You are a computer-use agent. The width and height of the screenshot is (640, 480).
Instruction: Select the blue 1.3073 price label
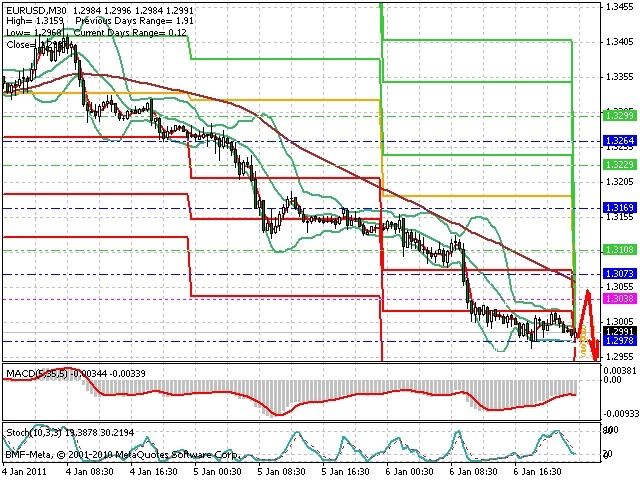[x=620, y=273]
